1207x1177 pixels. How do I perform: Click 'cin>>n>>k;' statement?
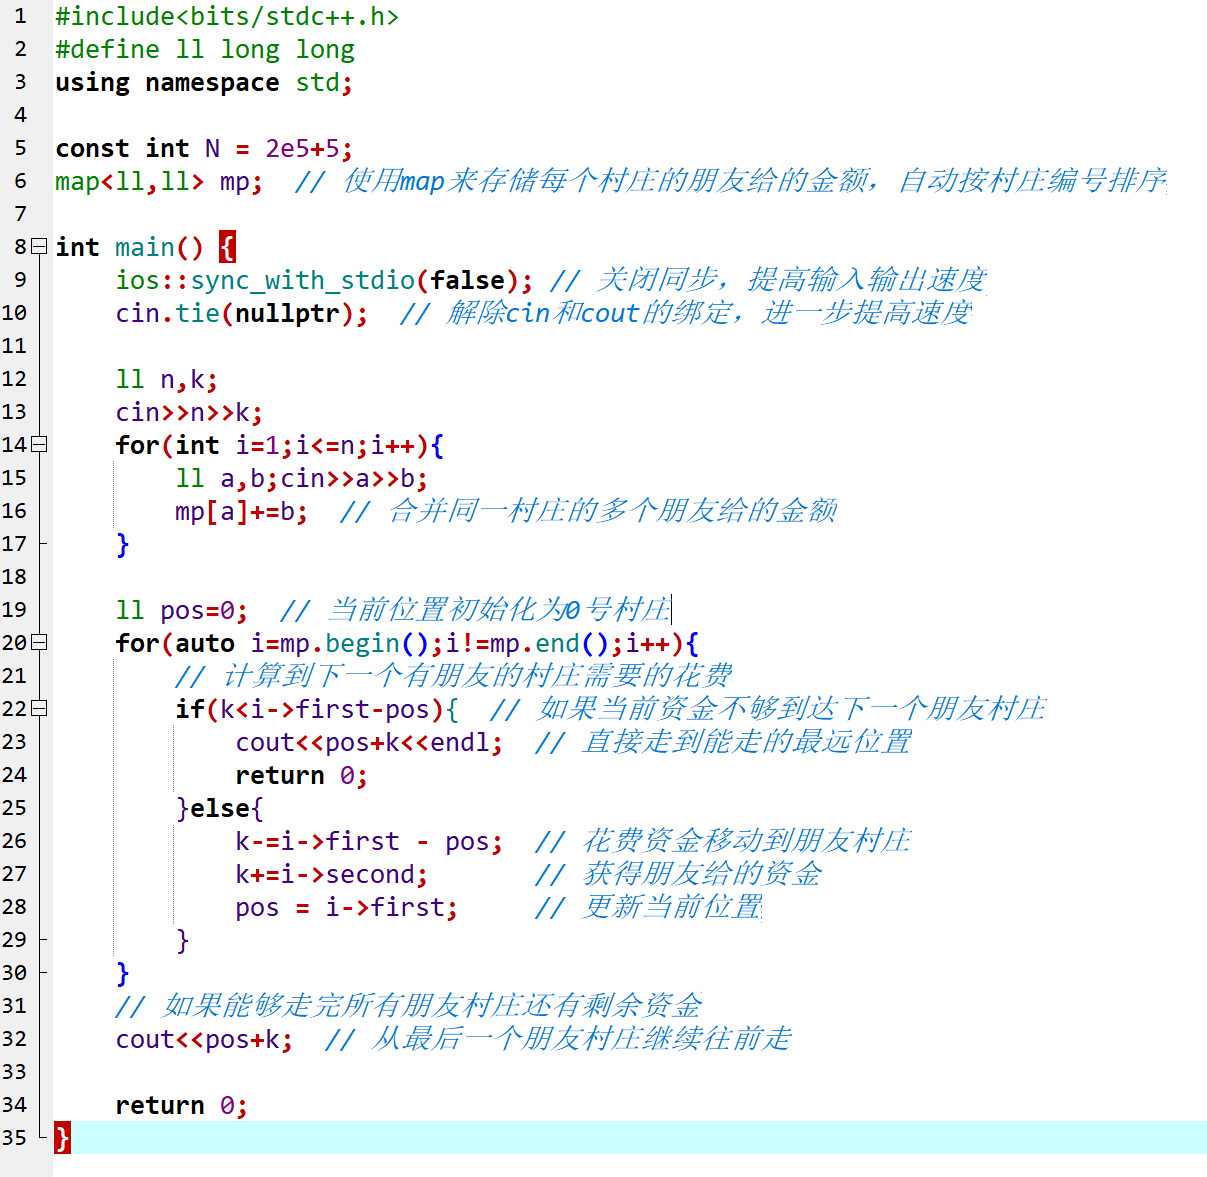coord(189,413)
